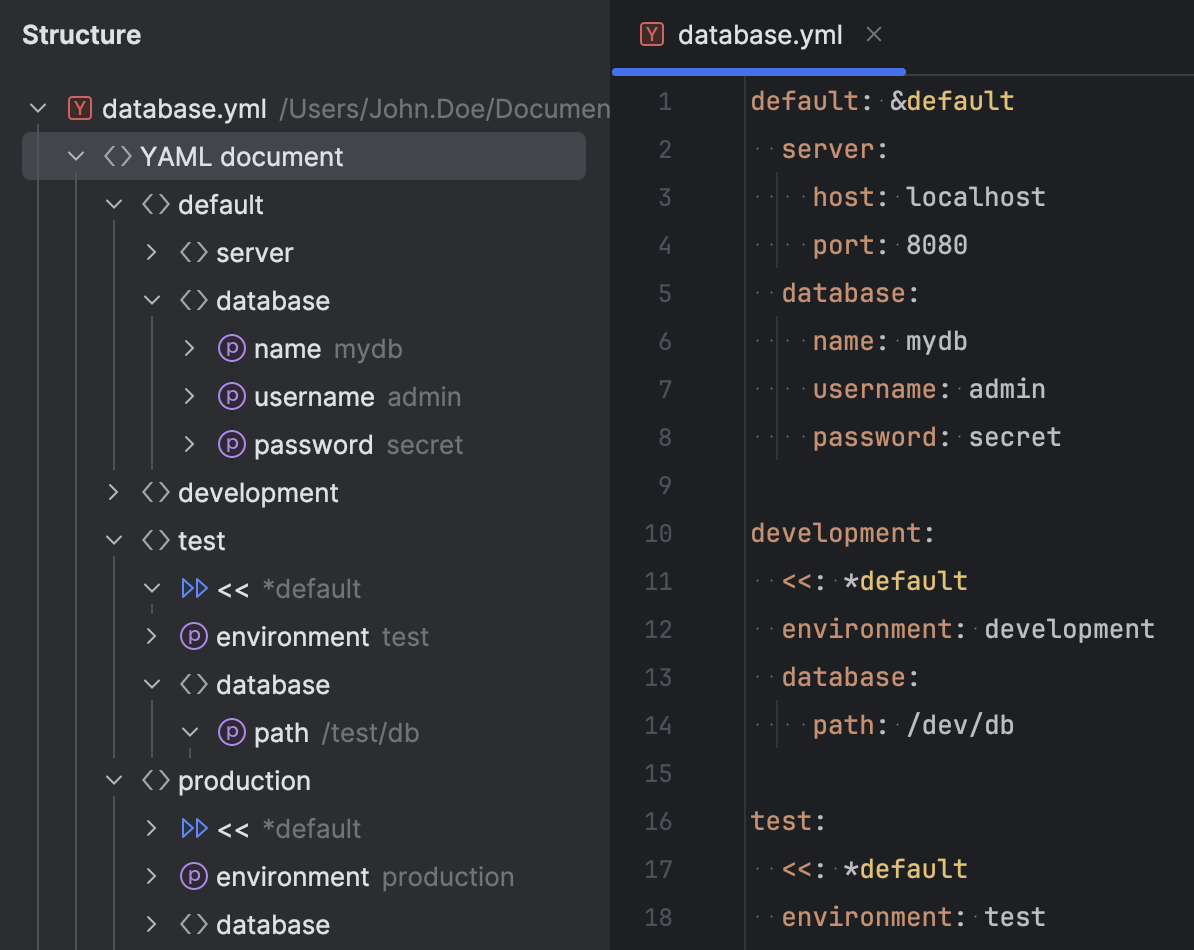Viewport: 1194px width, 950px height.
Task: Select the property icon next to password
Action: pos(231,444)
